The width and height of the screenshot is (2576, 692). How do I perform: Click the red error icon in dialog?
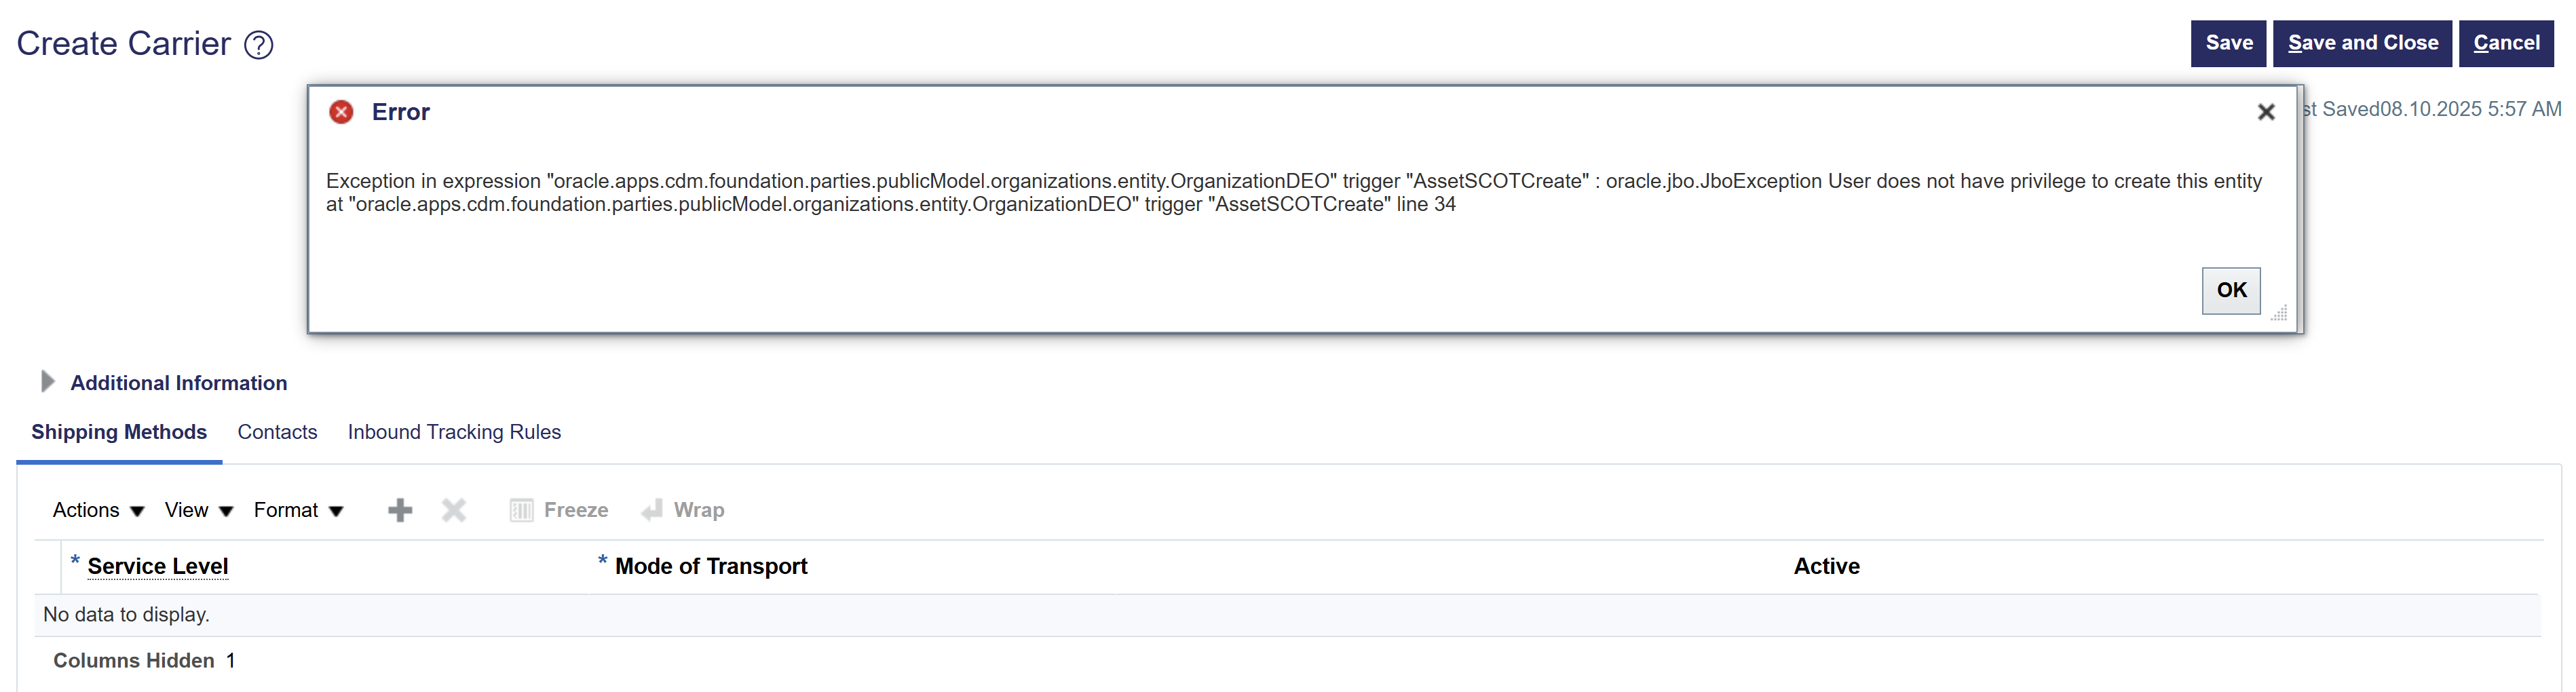coord(341,112)
